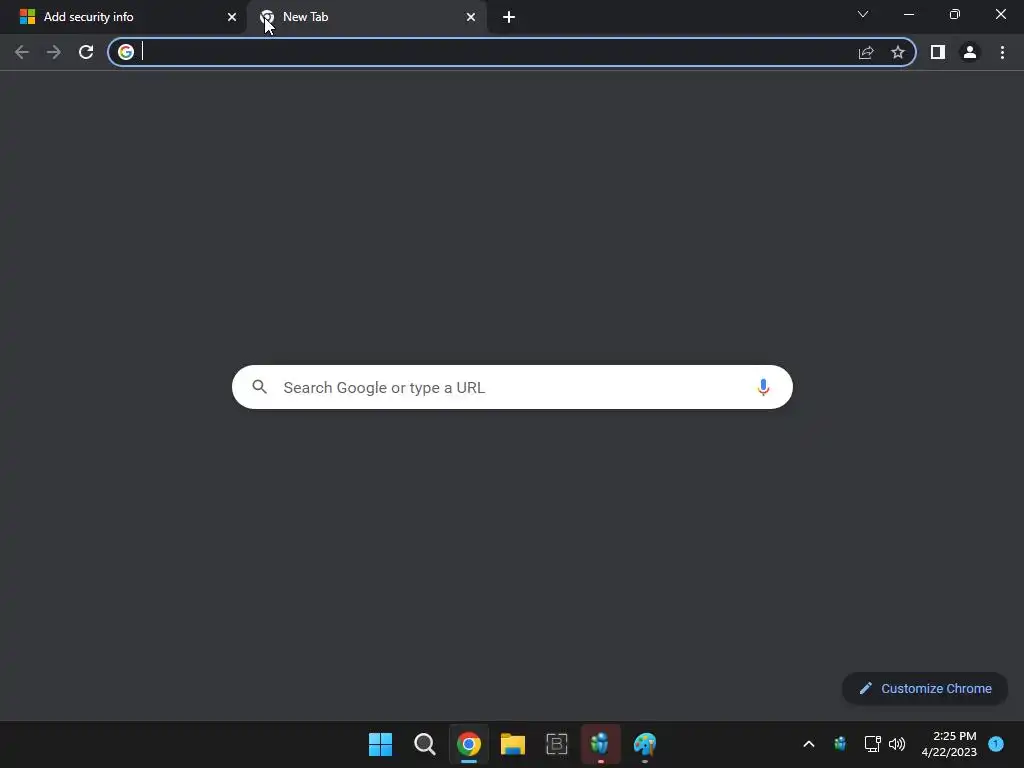Click the blue people icon in the system tray
This screenshot has height=768, width=1024.
click(x=840, y=744)
